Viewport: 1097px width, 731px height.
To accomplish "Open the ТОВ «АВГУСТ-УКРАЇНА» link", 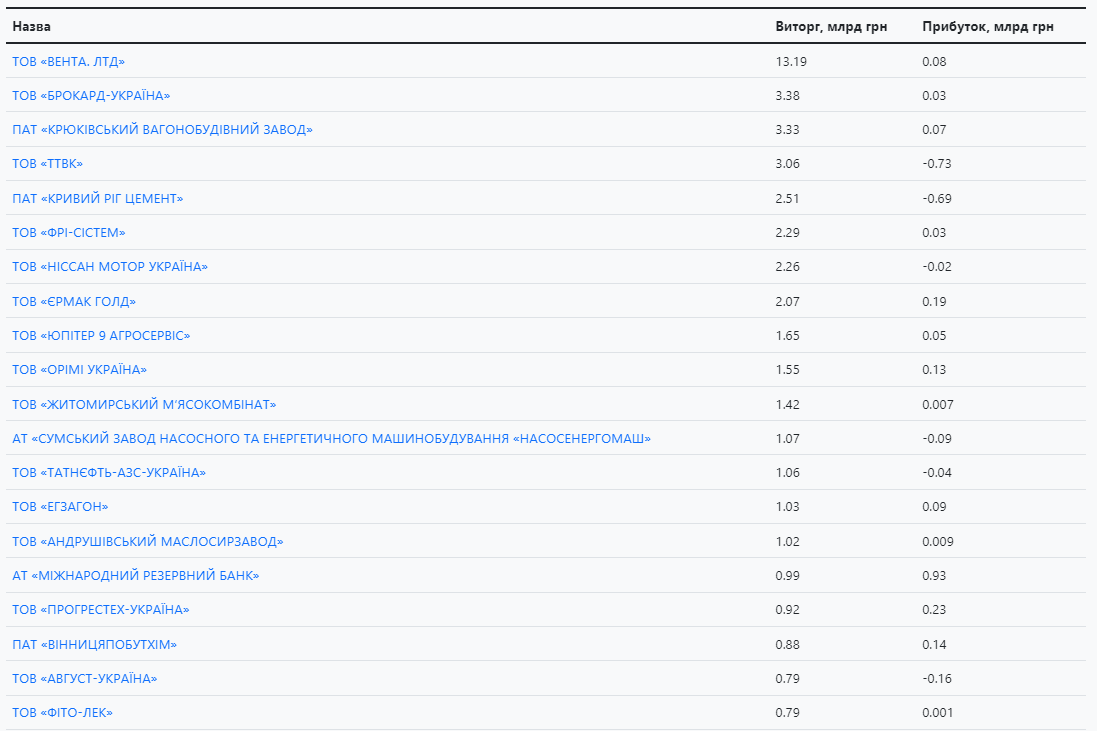I will click(x=85, y=679).
